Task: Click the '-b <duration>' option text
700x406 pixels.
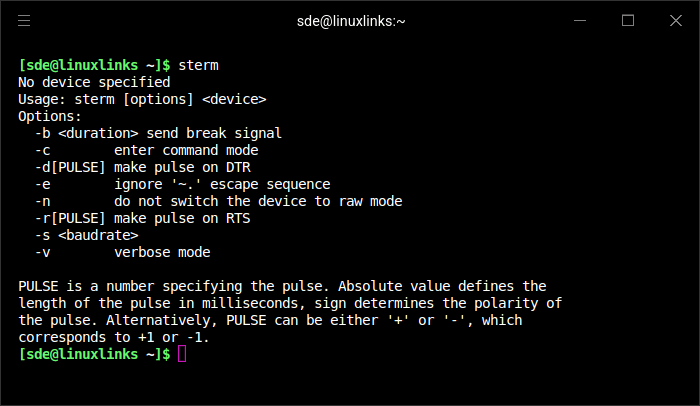Action: [87, 133]
